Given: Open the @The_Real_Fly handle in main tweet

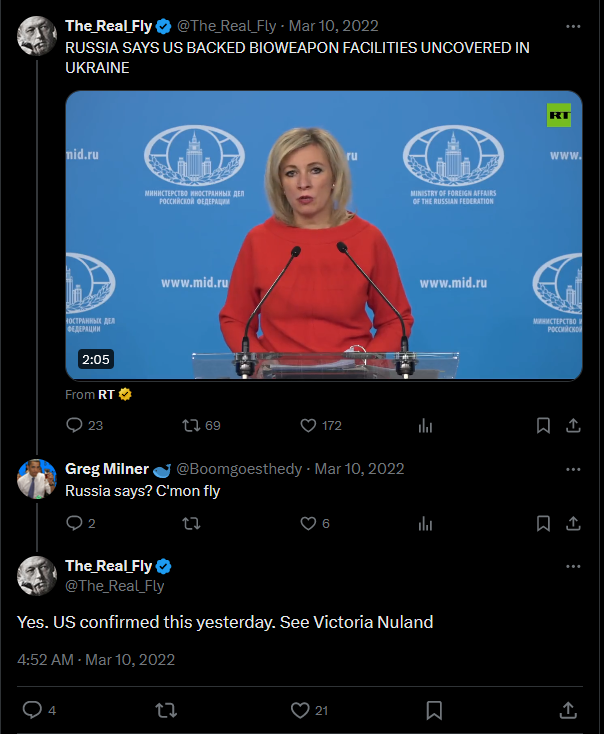Looking at the screenshot, I should pos(115,586).
